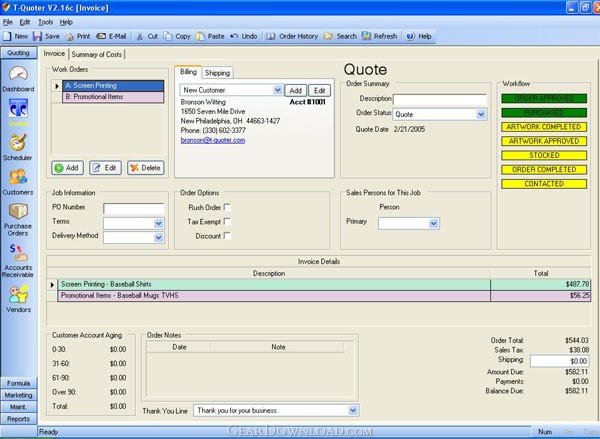Click the Save floppy disk icon
Viewport: 600px width, 439px height.
37,36
